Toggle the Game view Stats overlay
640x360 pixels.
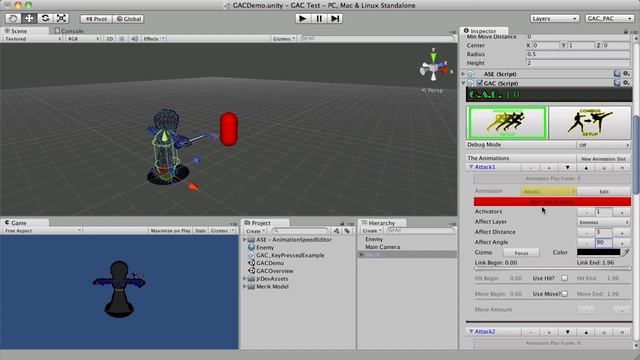[200, 231]
